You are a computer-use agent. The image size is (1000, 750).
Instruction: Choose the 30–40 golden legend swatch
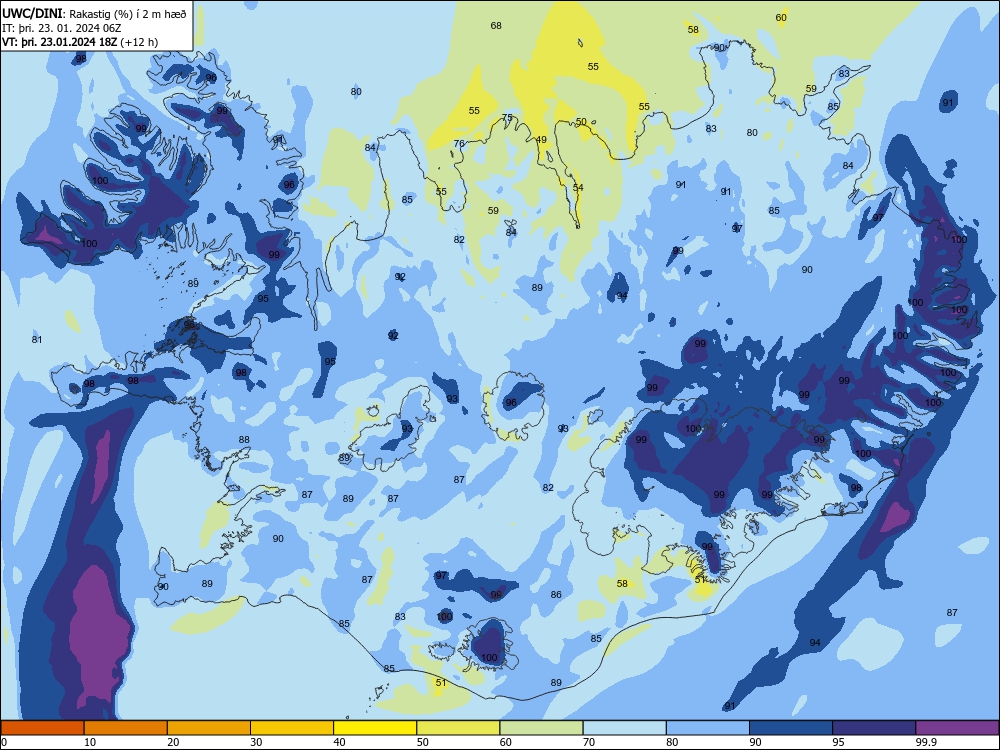292,728
